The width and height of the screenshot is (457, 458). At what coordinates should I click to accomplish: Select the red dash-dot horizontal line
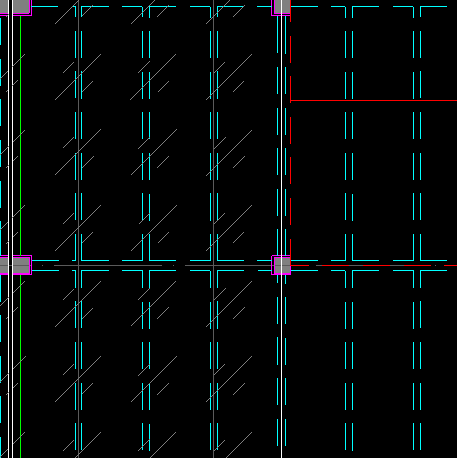coord(373,266)
